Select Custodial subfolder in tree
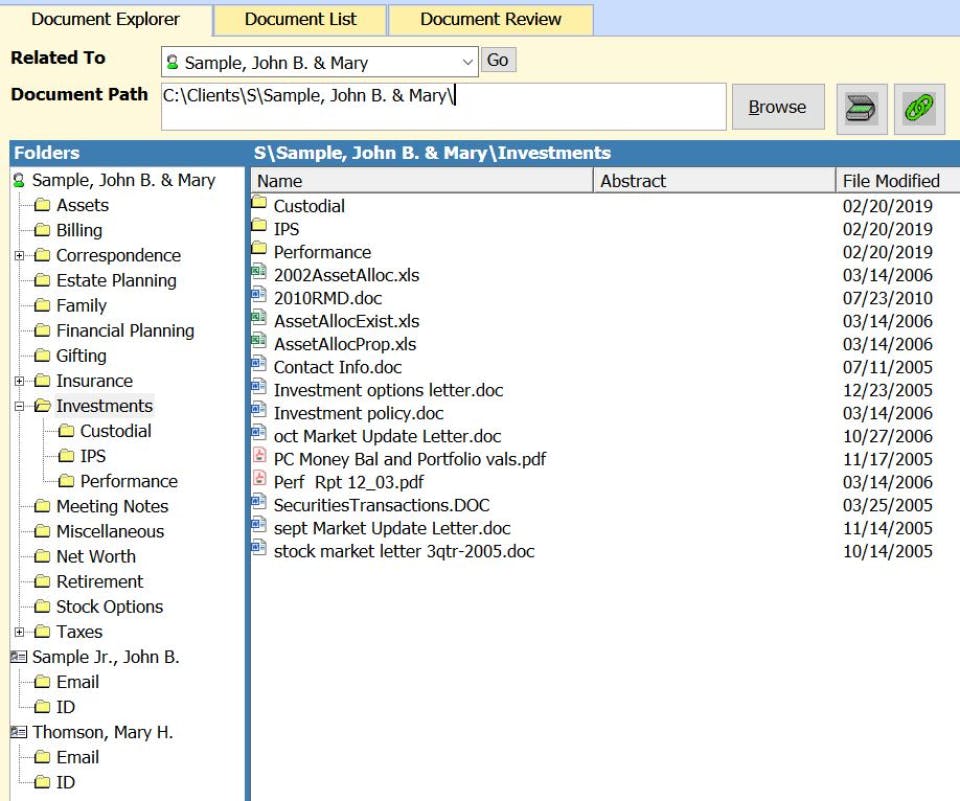This screenshot has height=801, width=960. click(x=116, y=431)
